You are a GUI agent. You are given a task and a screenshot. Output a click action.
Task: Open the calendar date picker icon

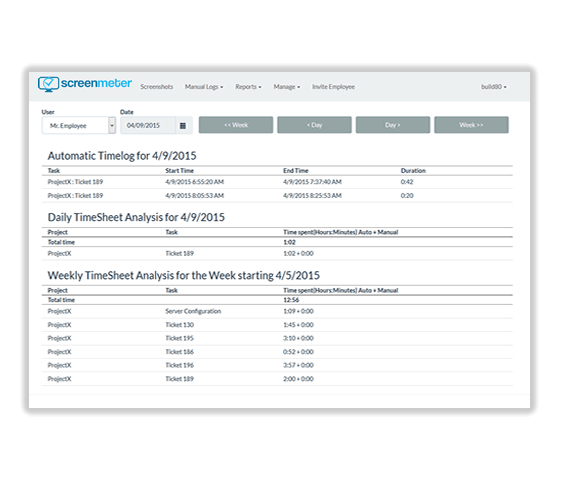click(x=183, y=126)
